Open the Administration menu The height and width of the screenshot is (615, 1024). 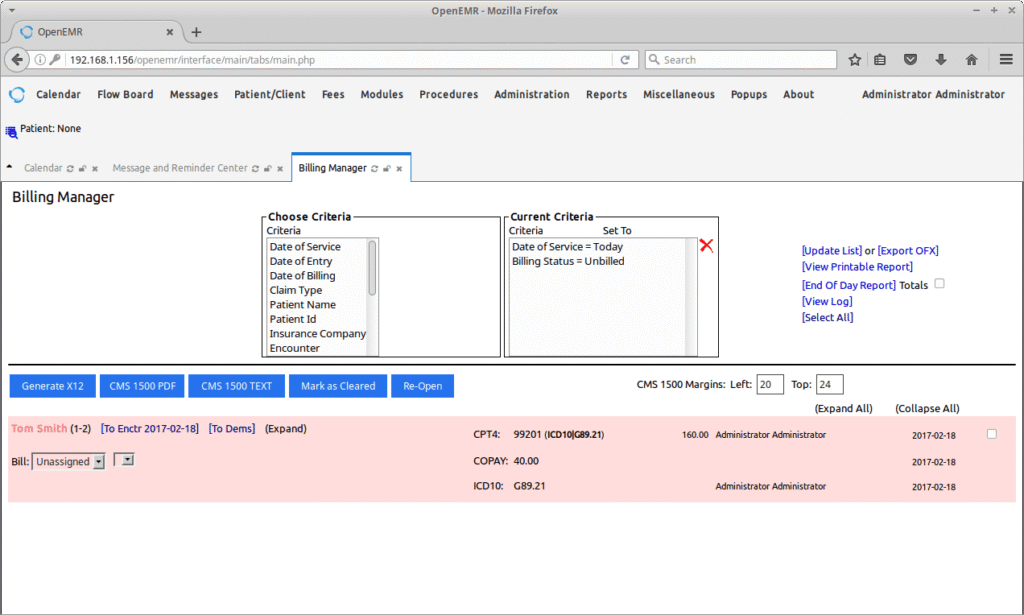pyautogui.click(x=532, y=94)
